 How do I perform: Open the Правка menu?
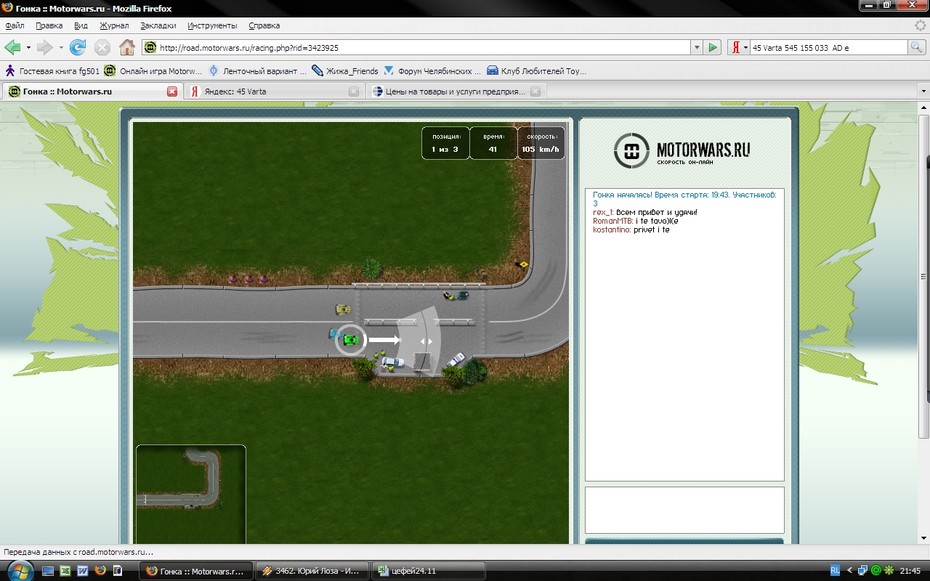(49, 25)
